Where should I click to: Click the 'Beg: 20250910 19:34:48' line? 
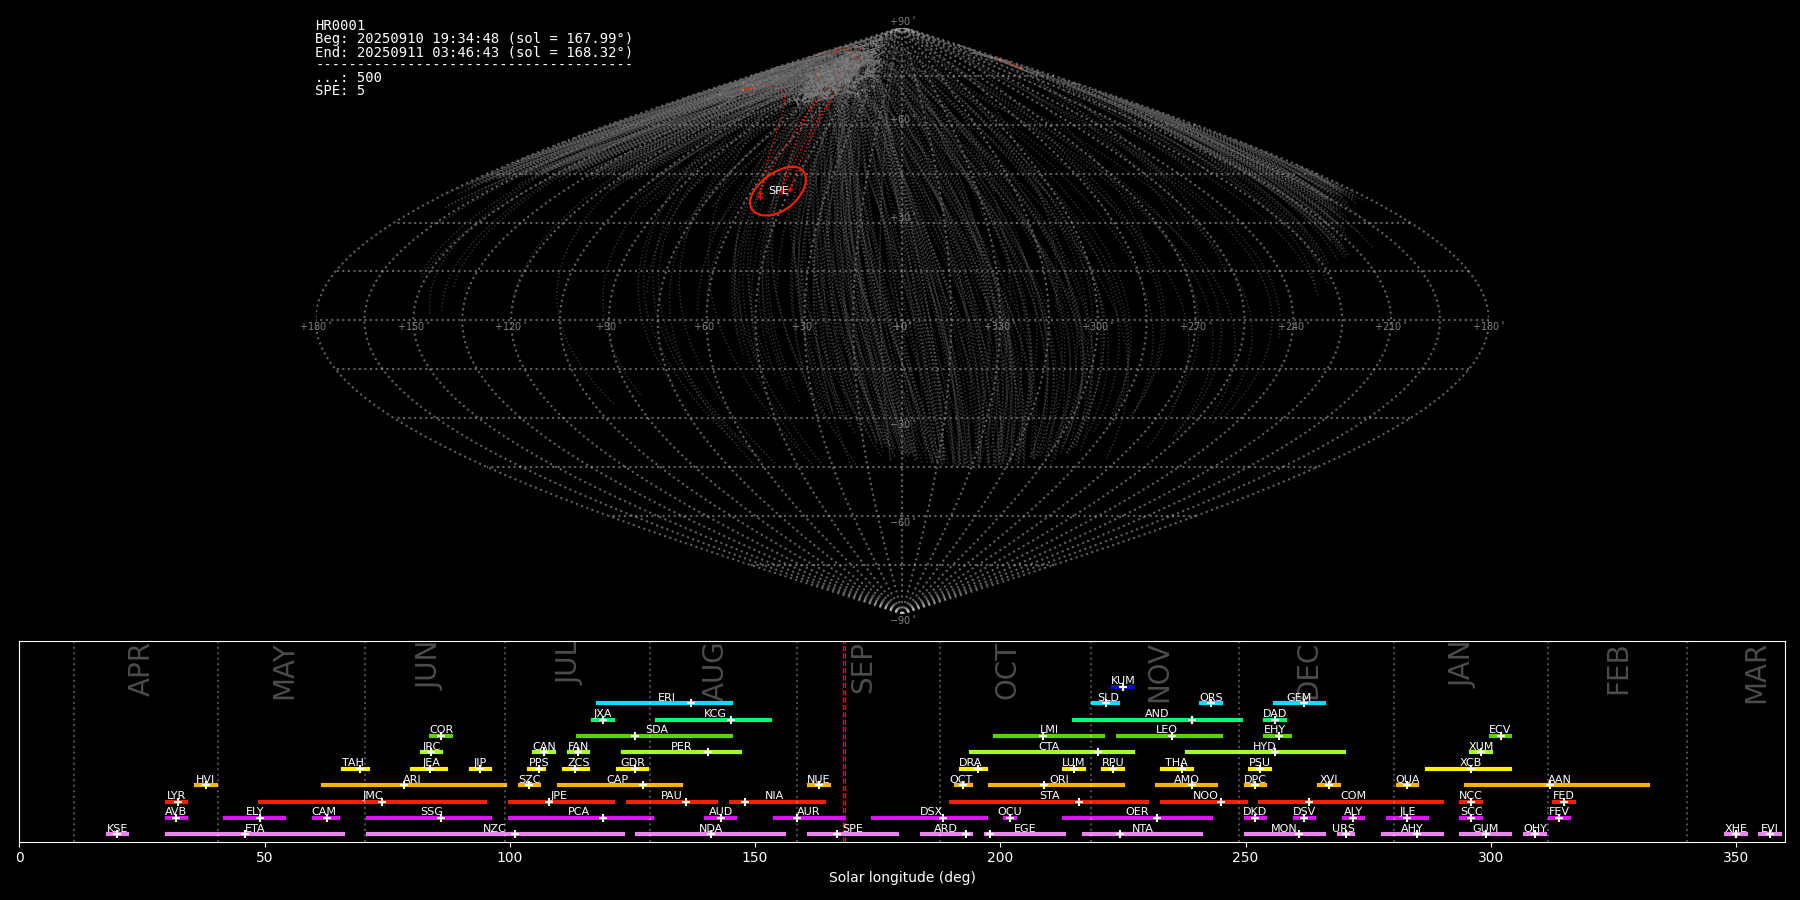[x=474, y=39]
